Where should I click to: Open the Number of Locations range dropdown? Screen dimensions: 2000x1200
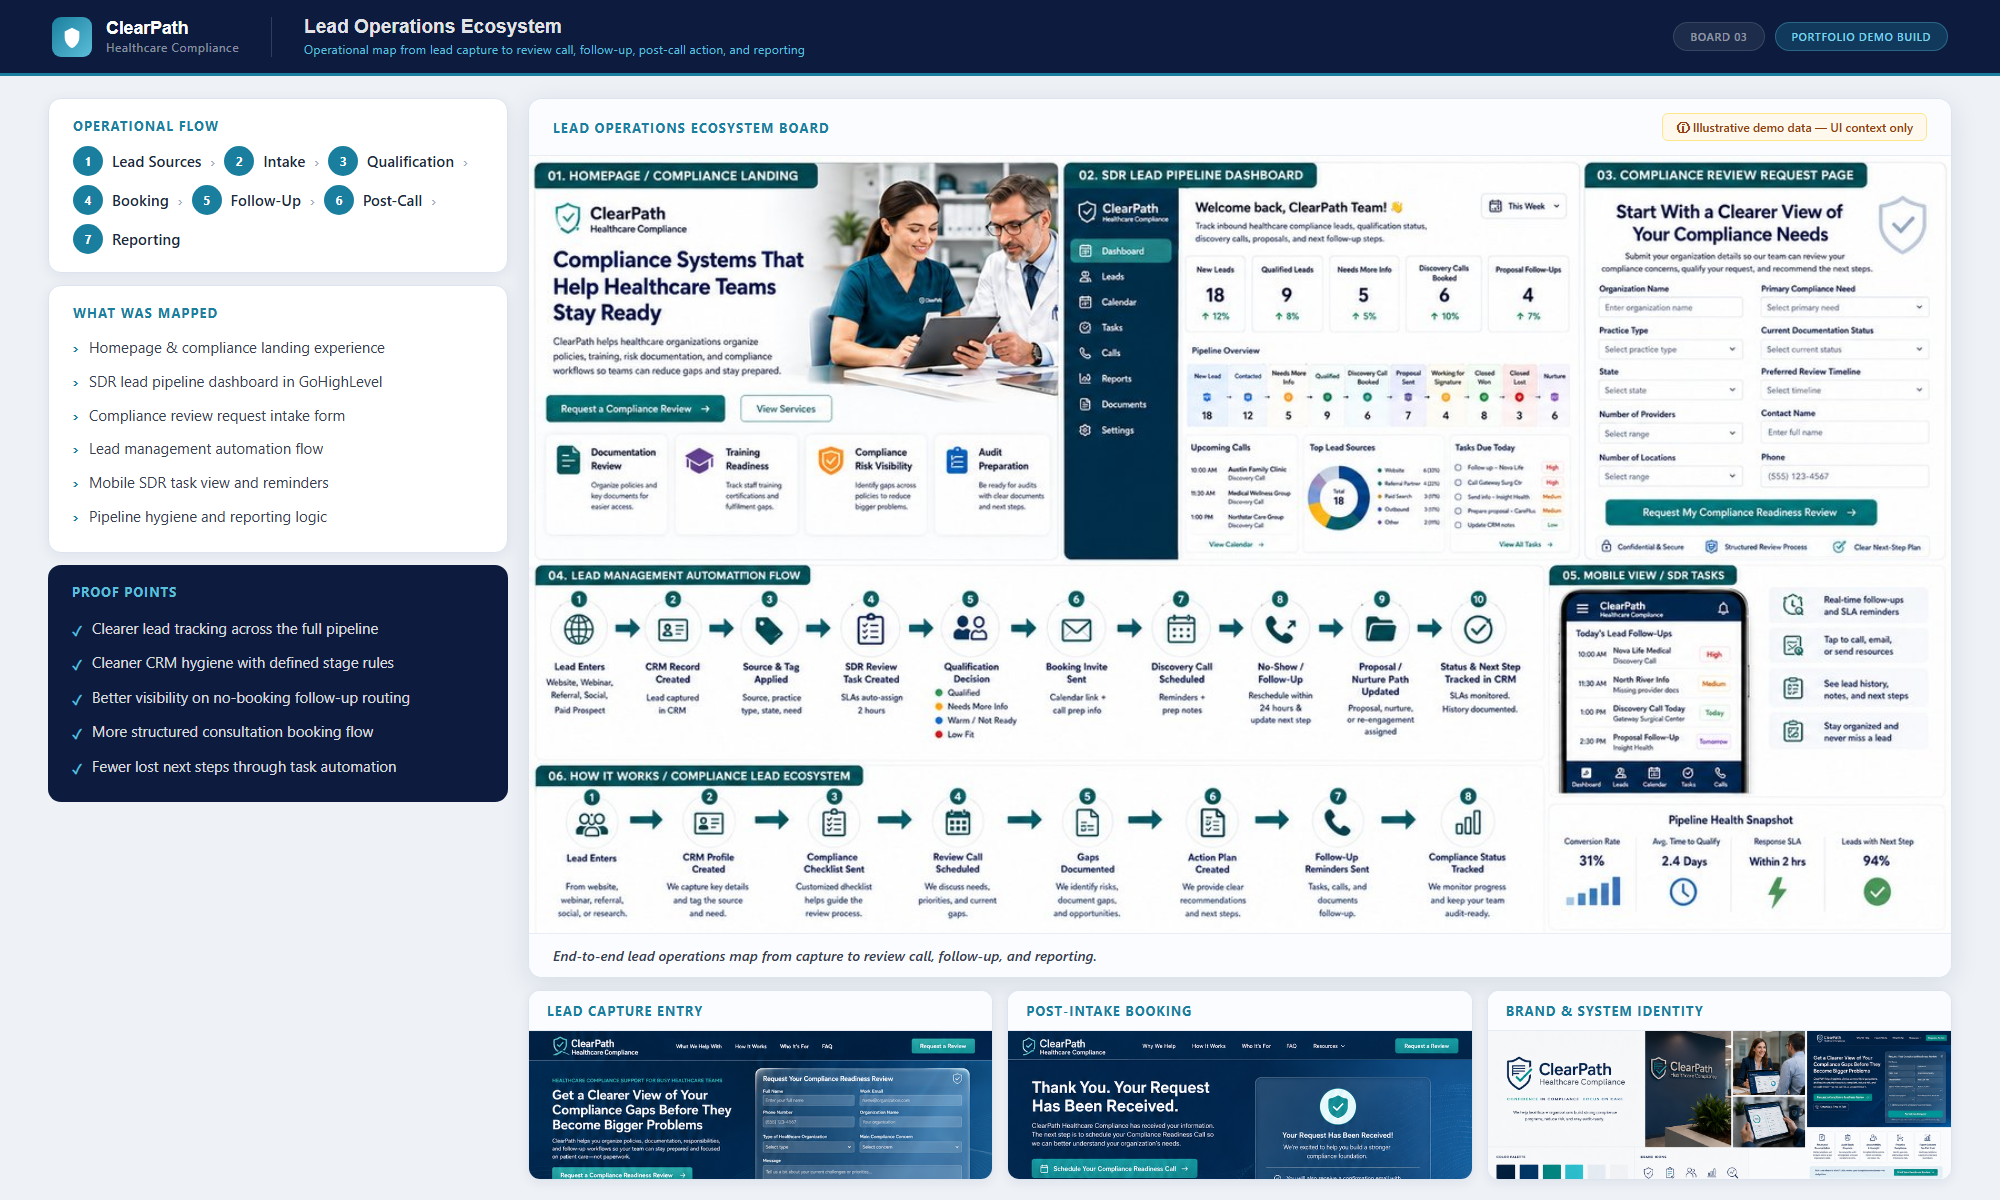pyautogui.click(x=1670, y=476)
